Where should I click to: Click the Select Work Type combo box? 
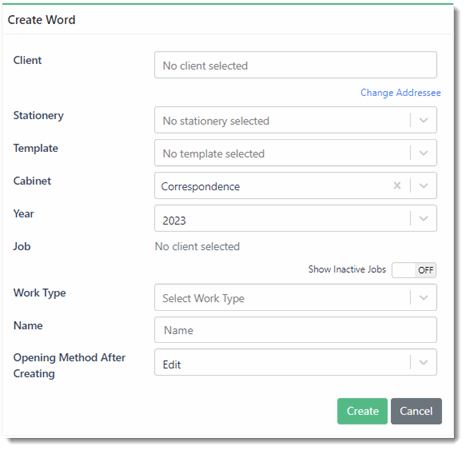[x=295, y=298]
